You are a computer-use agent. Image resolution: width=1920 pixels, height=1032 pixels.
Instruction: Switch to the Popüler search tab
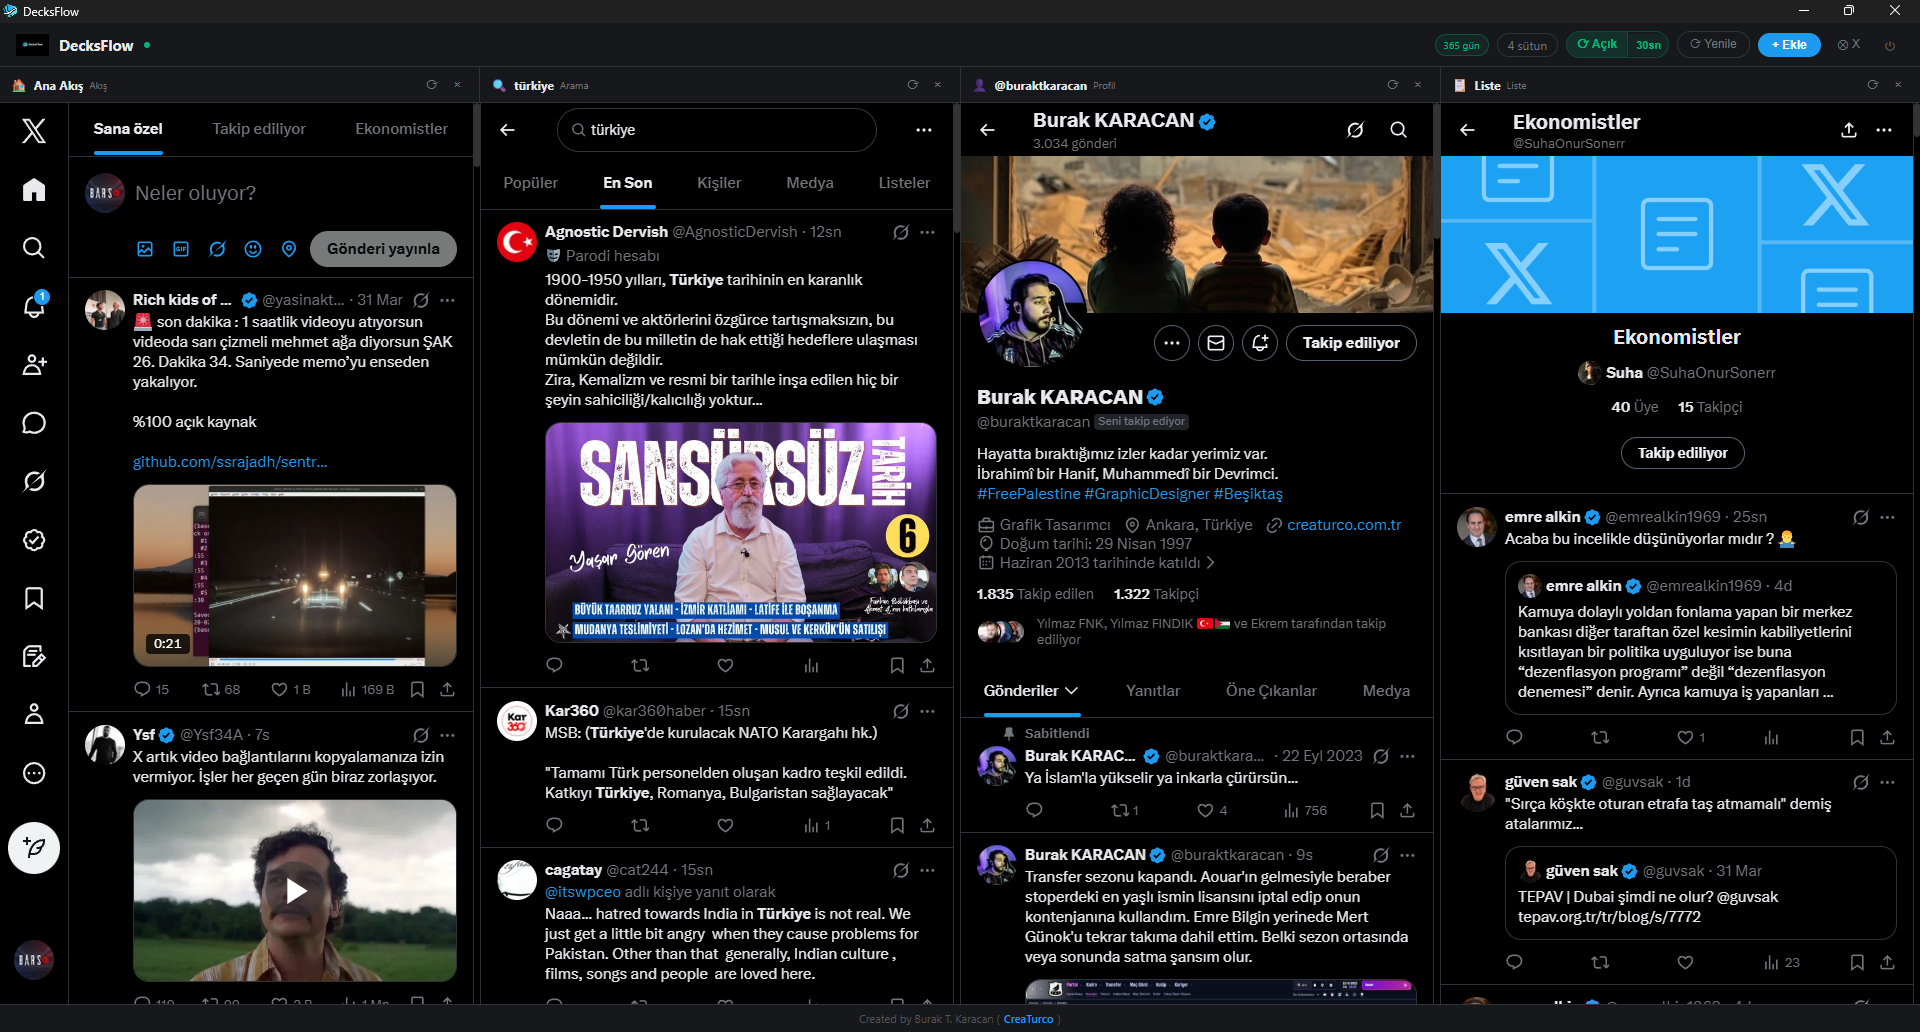click(530, 183)
